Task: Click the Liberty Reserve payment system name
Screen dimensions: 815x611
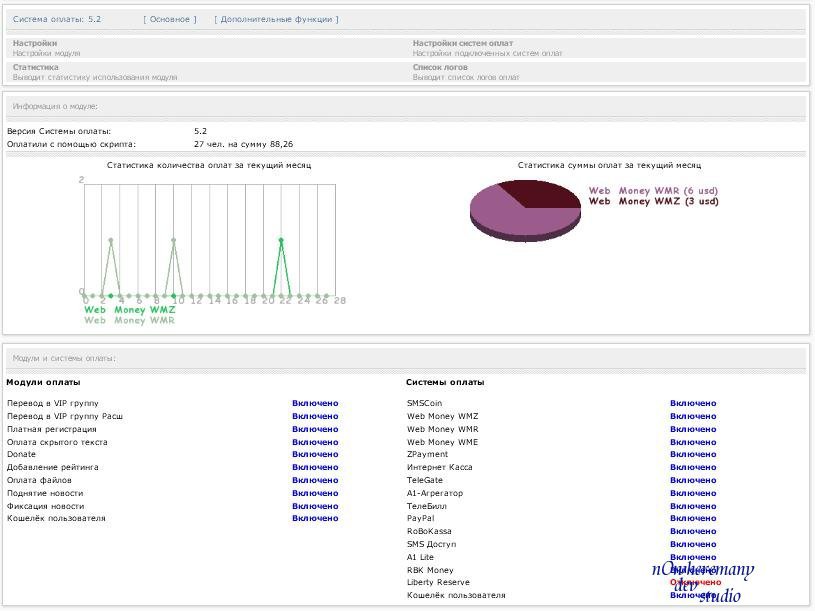Action: click(438, 582)
